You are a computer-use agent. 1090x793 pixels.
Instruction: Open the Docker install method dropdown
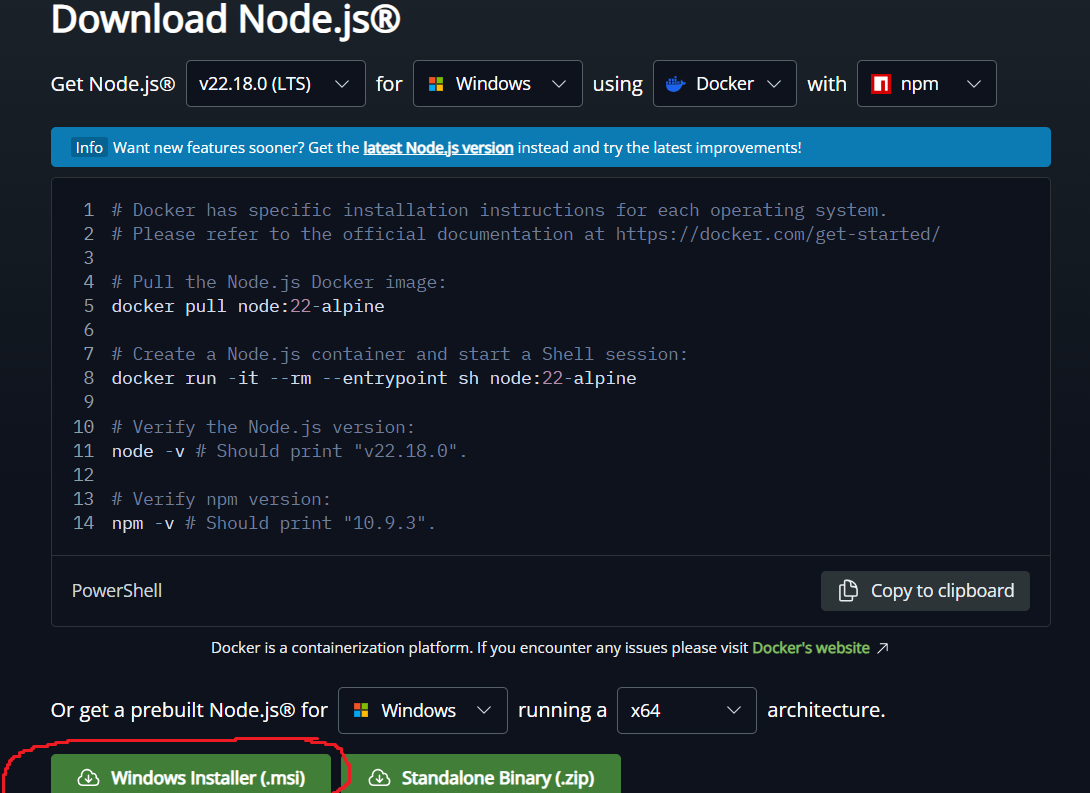724,83
